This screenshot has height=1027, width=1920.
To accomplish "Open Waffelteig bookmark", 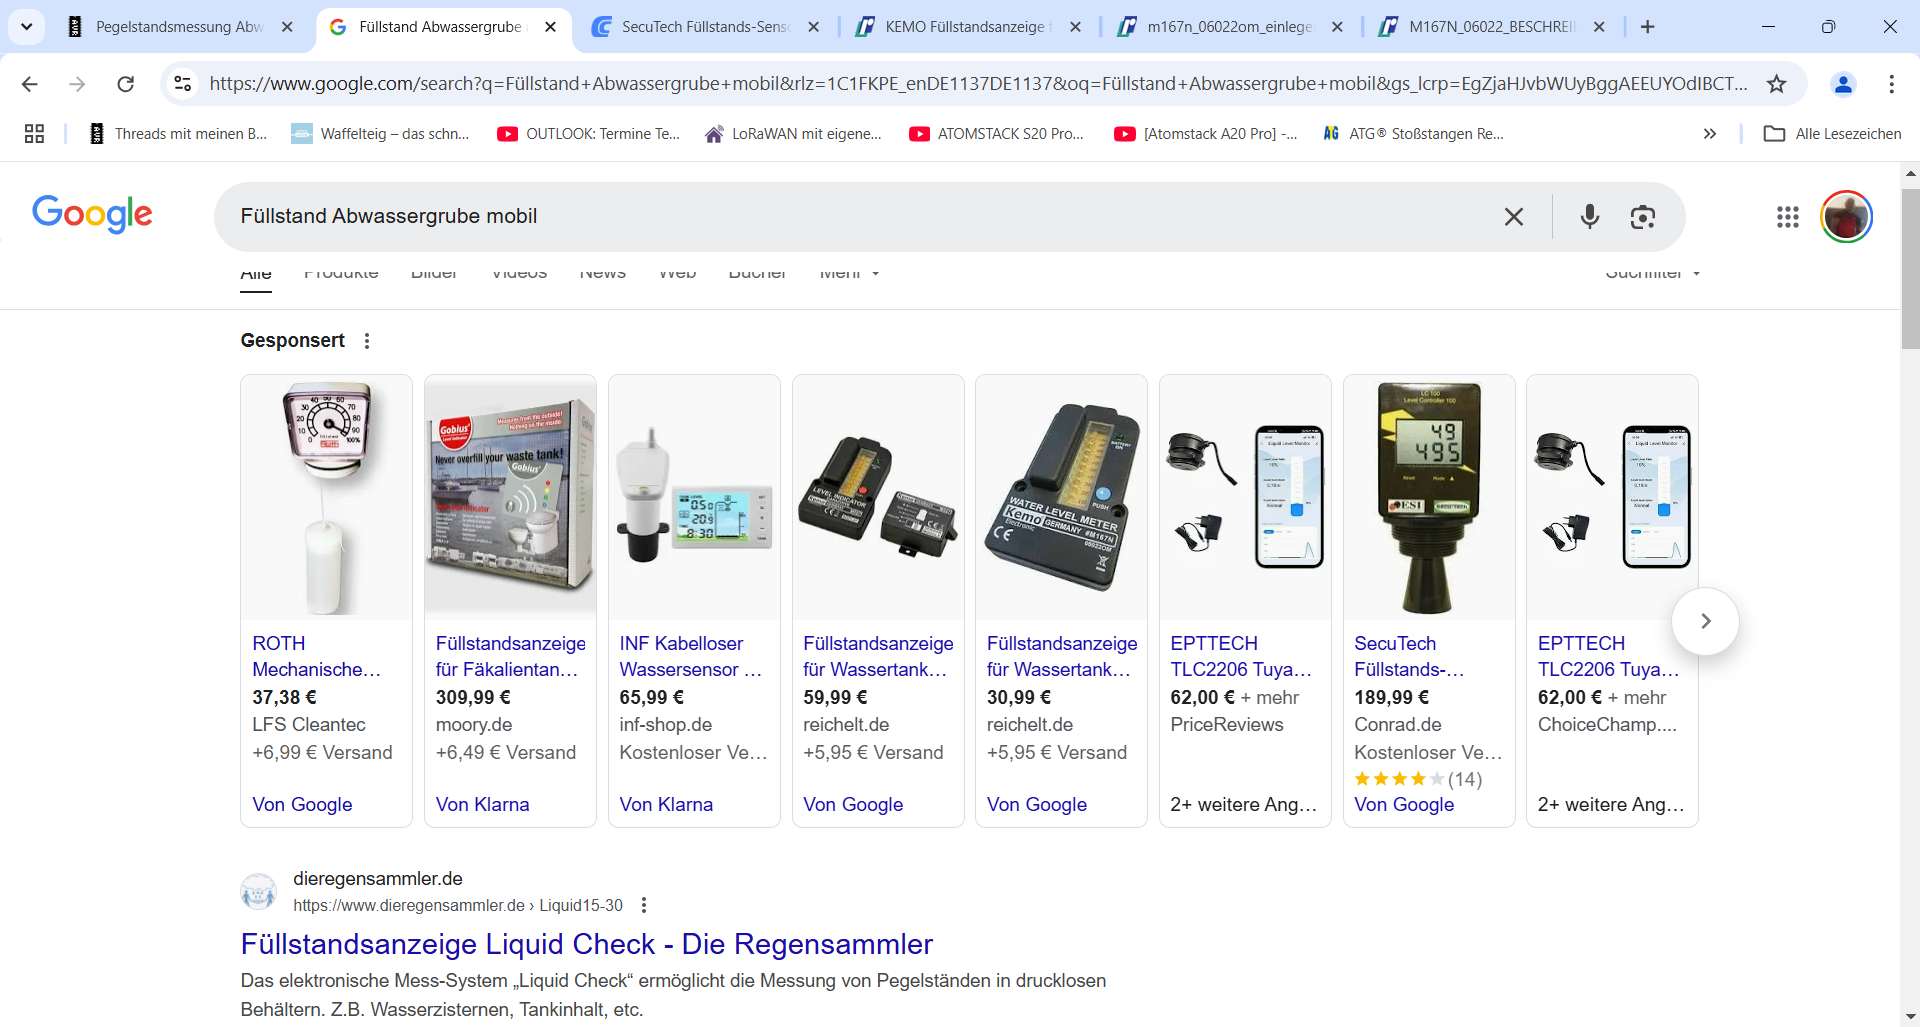I will 380,133.
